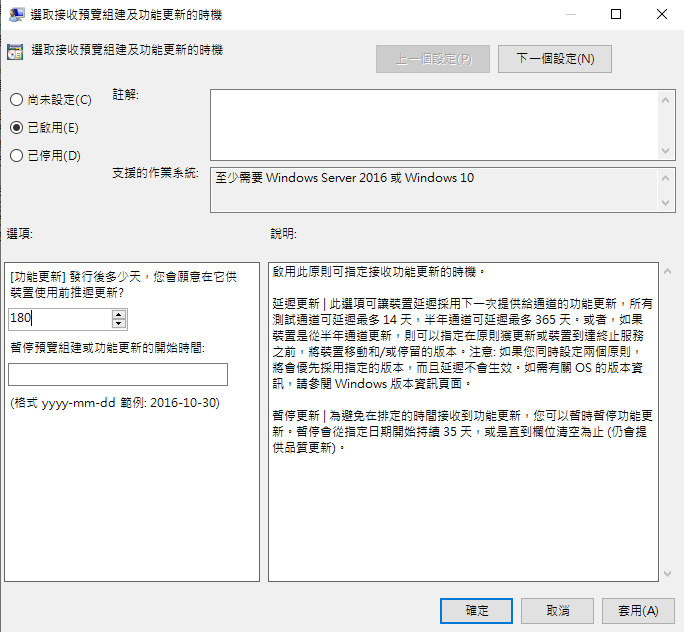Select the 已停用 radio button
This screenshot has height=632, width=684.
(x=15, y=156)
